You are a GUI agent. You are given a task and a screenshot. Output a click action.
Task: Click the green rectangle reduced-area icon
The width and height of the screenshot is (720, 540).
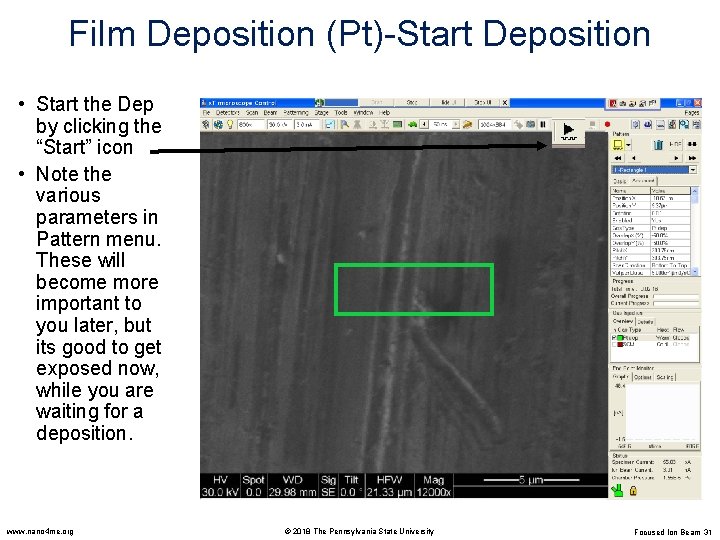[x=398, y=124]
